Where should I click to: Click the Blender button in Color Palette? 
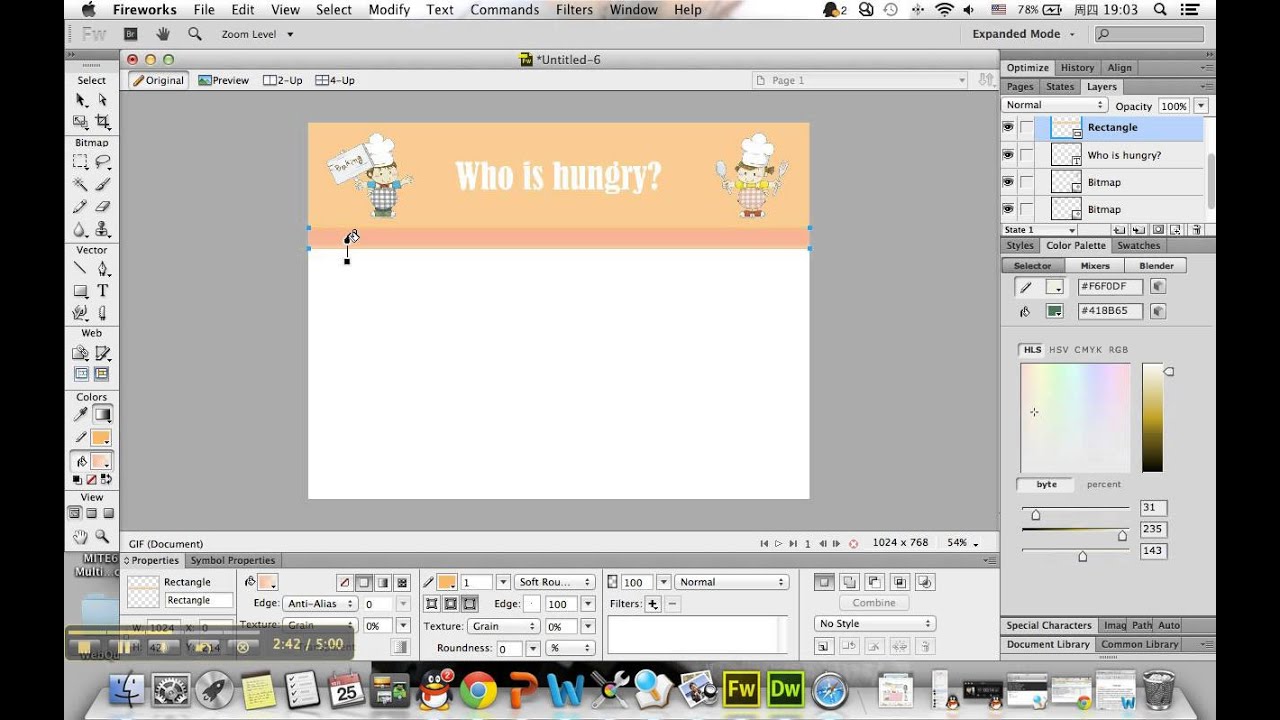click(x=1156, y=266)
